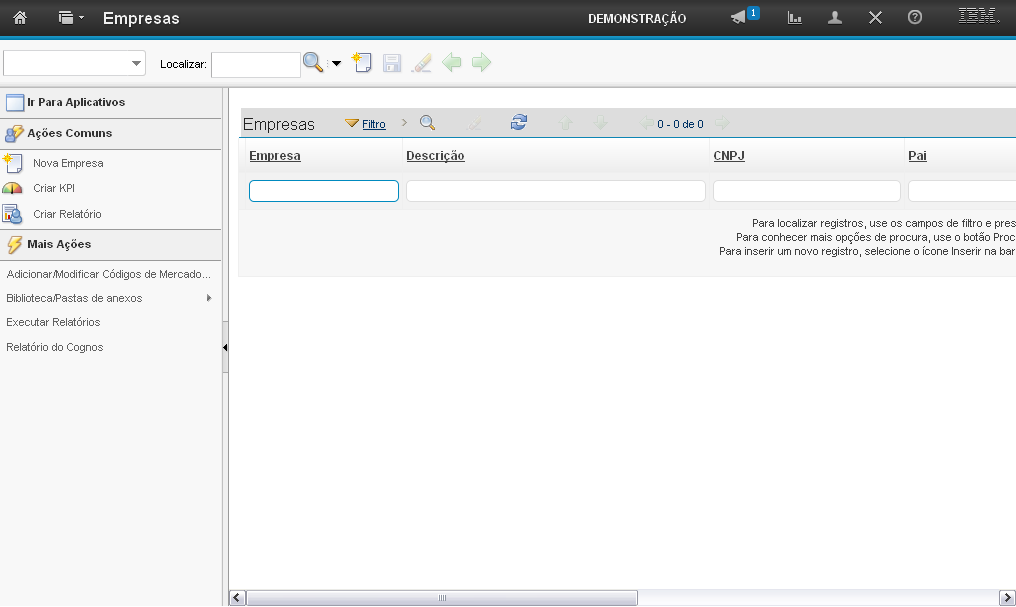Click the Home icon in the header
1016x607 pixels.
[19, 18]
